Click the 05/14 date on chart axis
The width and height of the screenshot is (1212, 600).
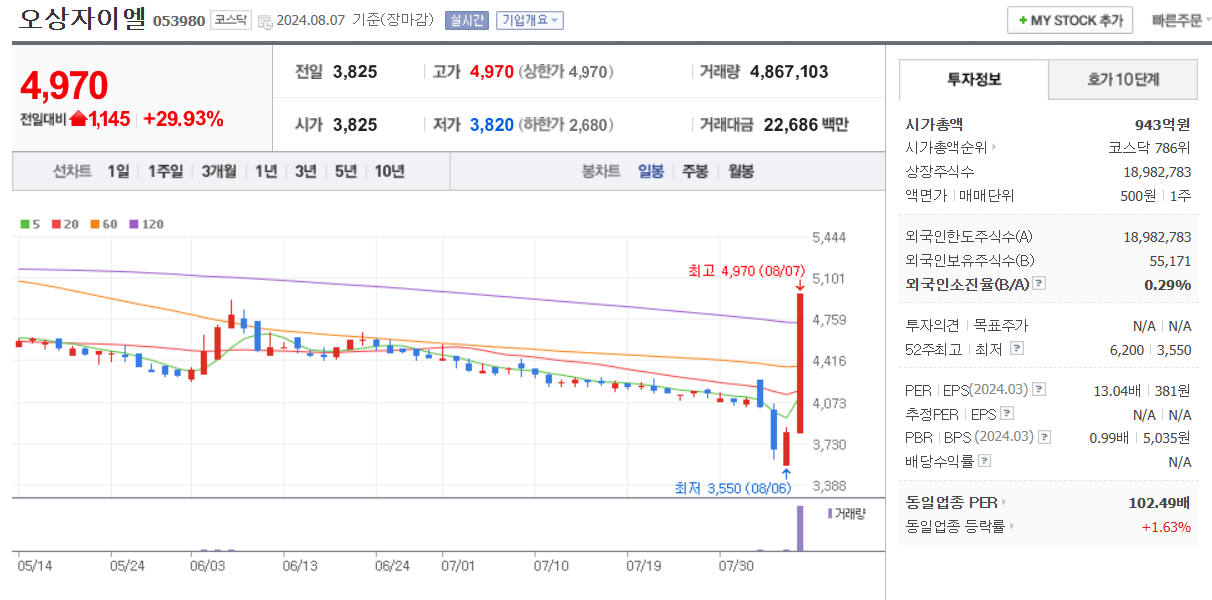(x=35, y=565)
